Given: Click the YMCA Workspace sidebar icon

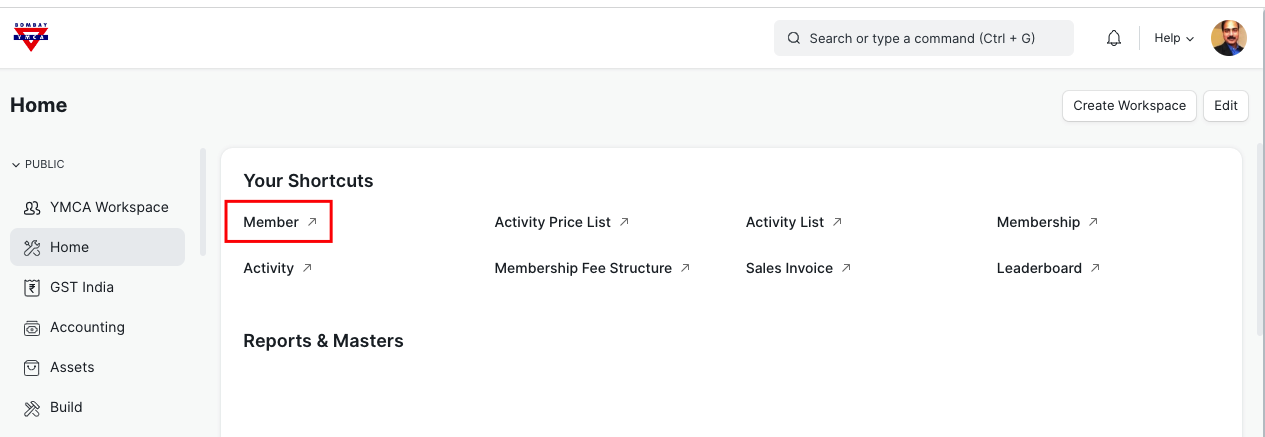Looking at the screenshot, I should pyautogui.click(x=32, y=208).
